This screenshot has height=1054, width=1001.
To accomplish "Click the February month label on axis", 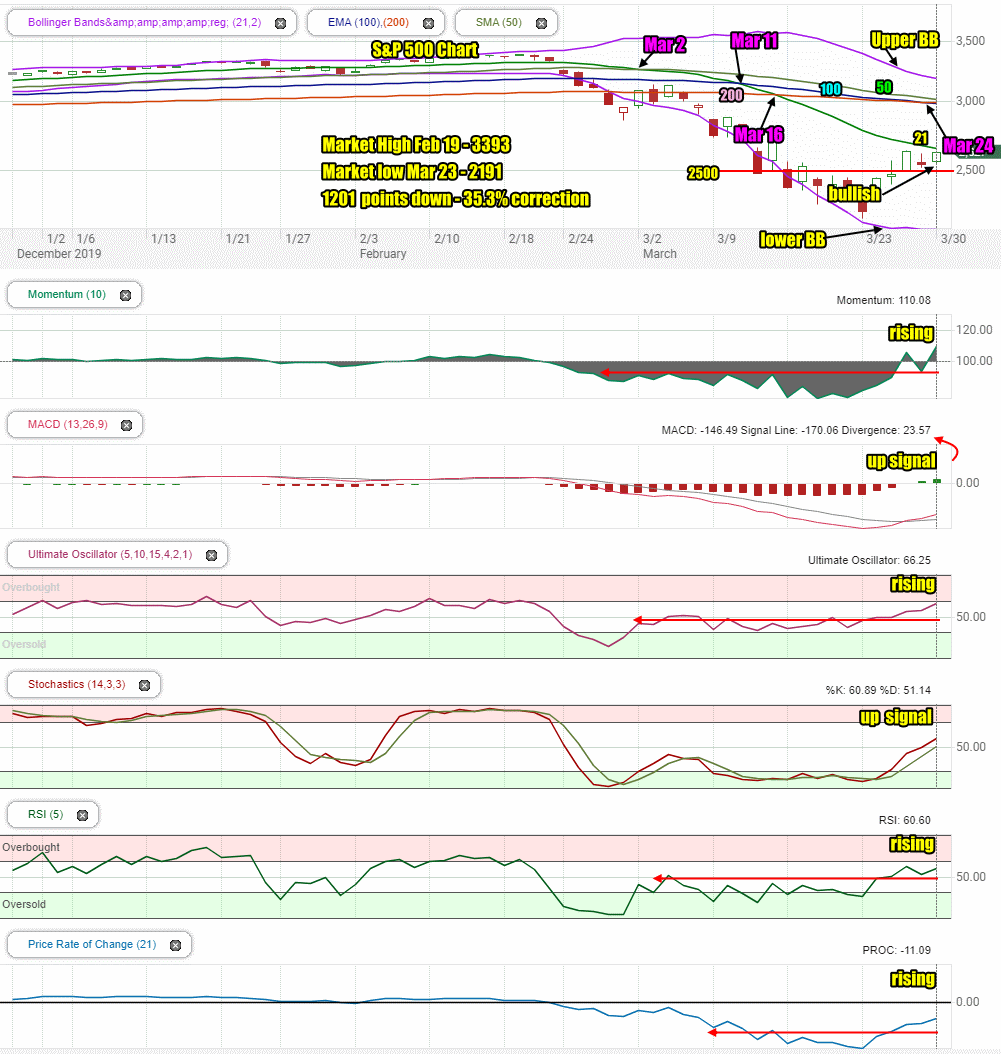I will click(x=383, y=254).
